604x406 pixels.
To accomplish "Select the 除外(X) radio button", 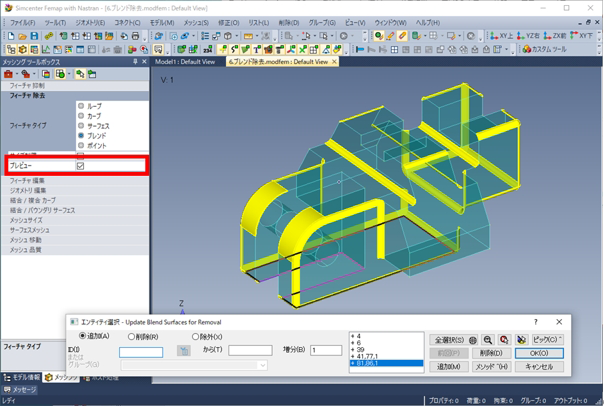I will [195, 337].
